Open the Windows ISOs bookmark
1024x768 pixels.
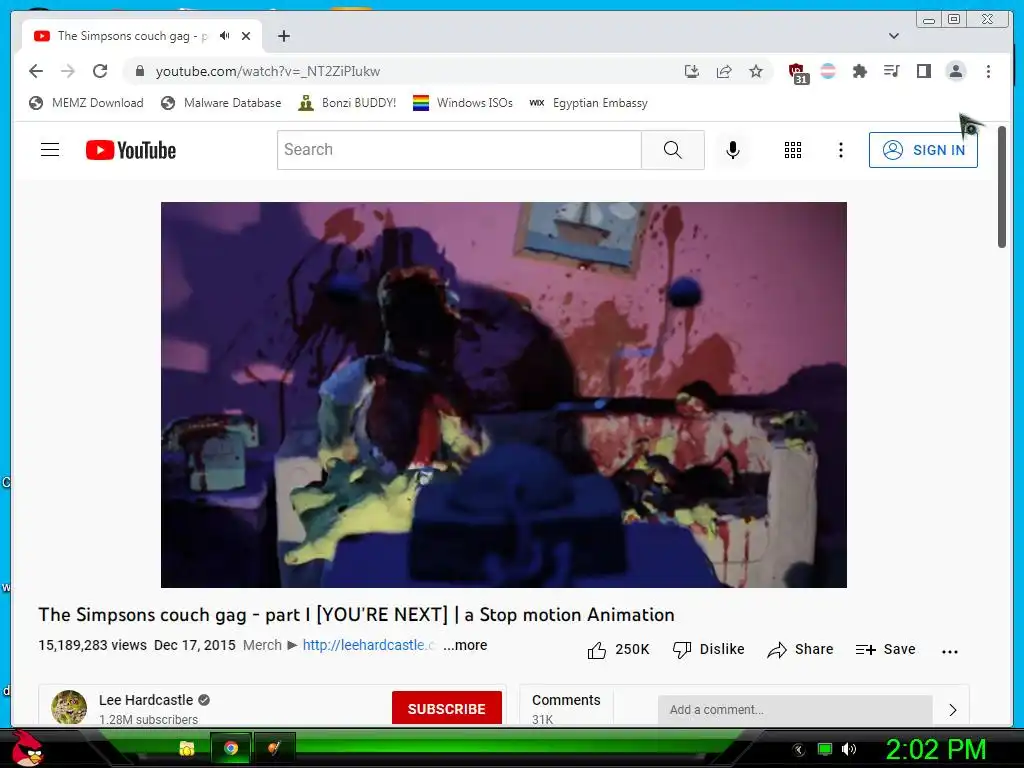(462, 103)
